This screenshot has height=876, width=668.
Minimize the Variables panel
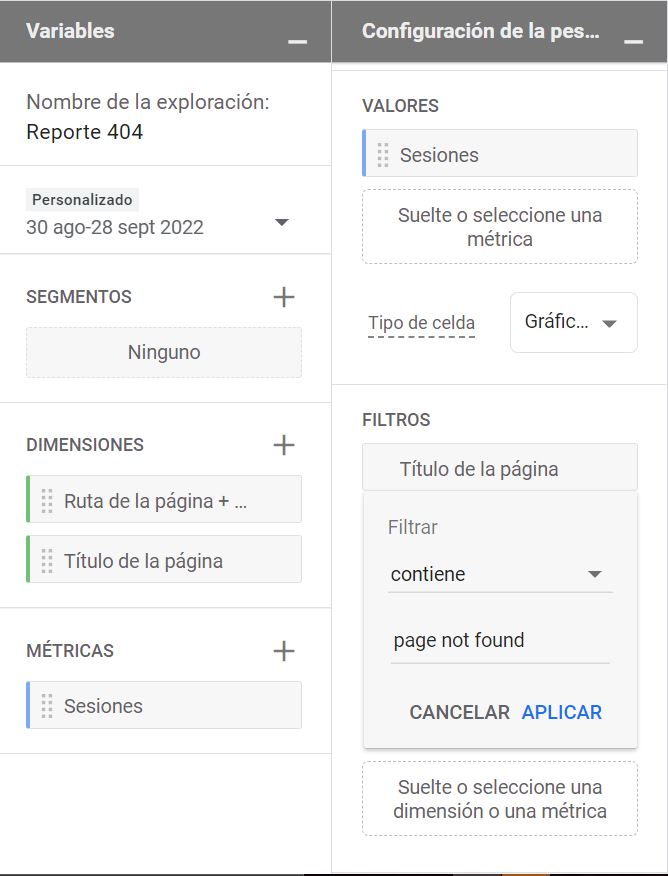[x=297, y=40]
